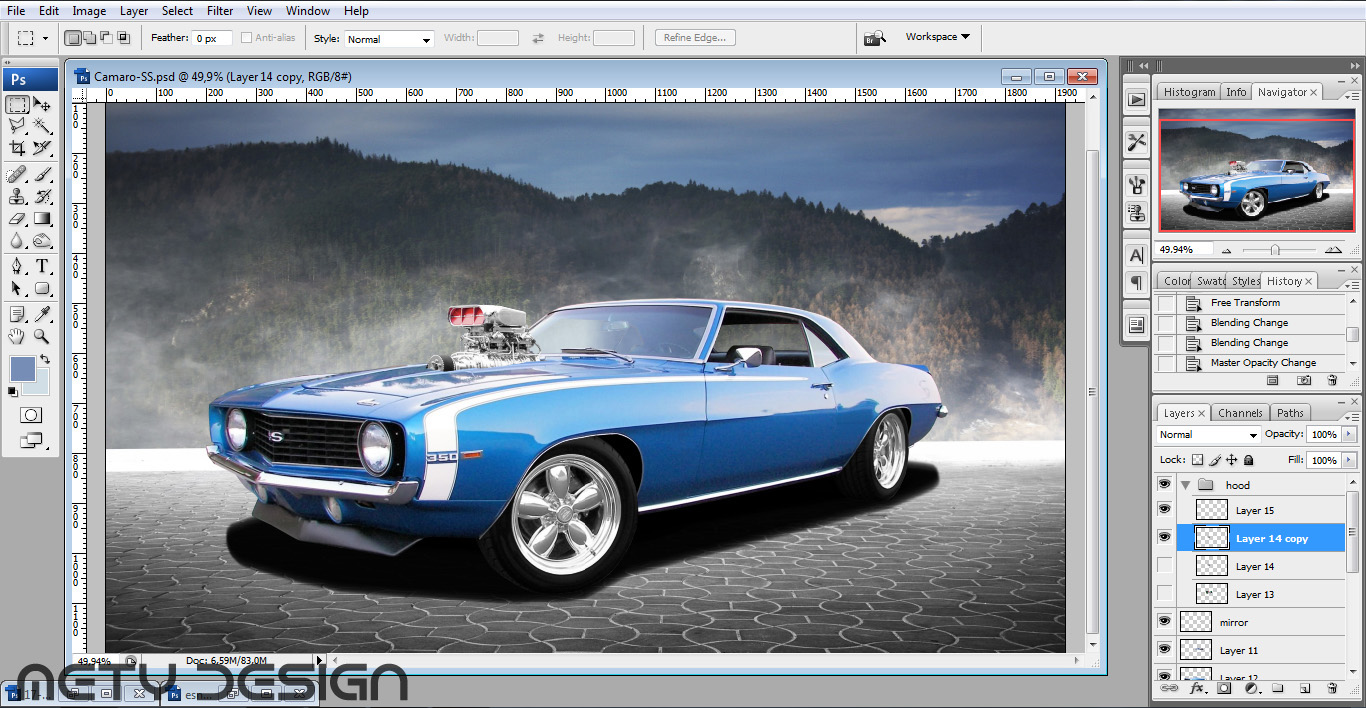
Task: Toggle visibility of Layer 14 copy
Action: pyautogui.click(x=1164, y=538)
